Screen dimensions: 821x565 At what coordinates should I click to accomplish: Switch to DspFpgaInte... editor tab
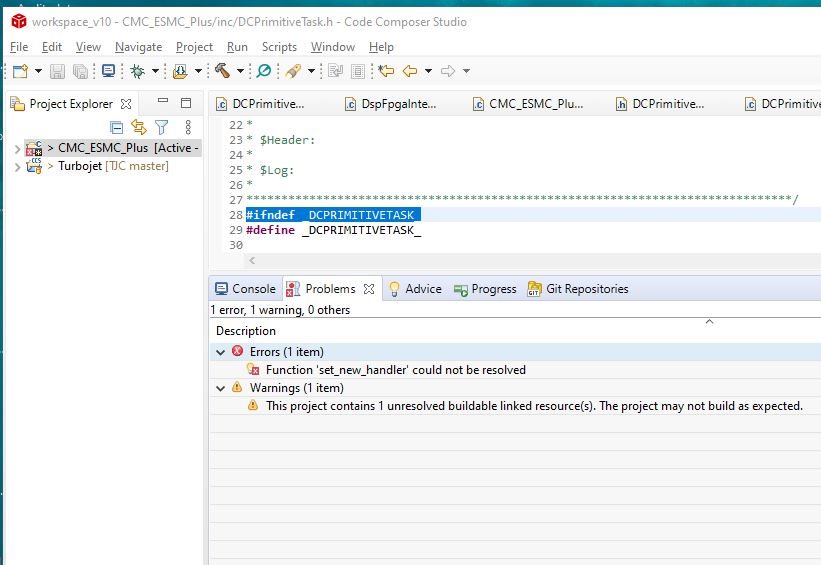pos(391,104)
